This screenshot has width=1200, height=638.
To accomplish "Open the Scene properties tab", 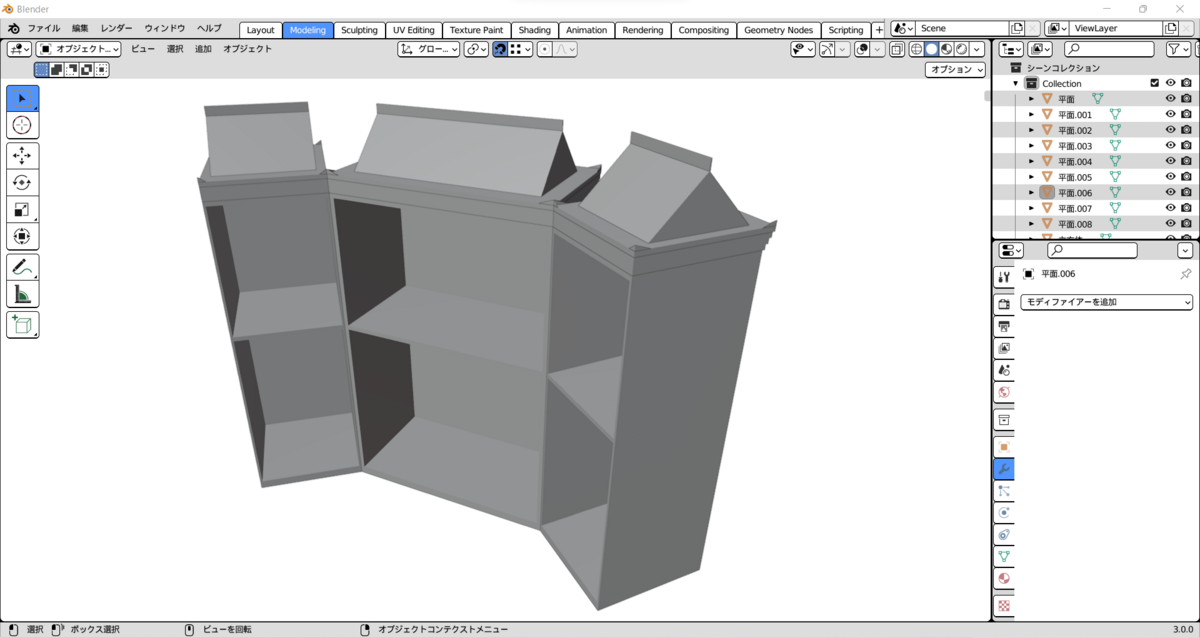I will tap(1004, 370).
